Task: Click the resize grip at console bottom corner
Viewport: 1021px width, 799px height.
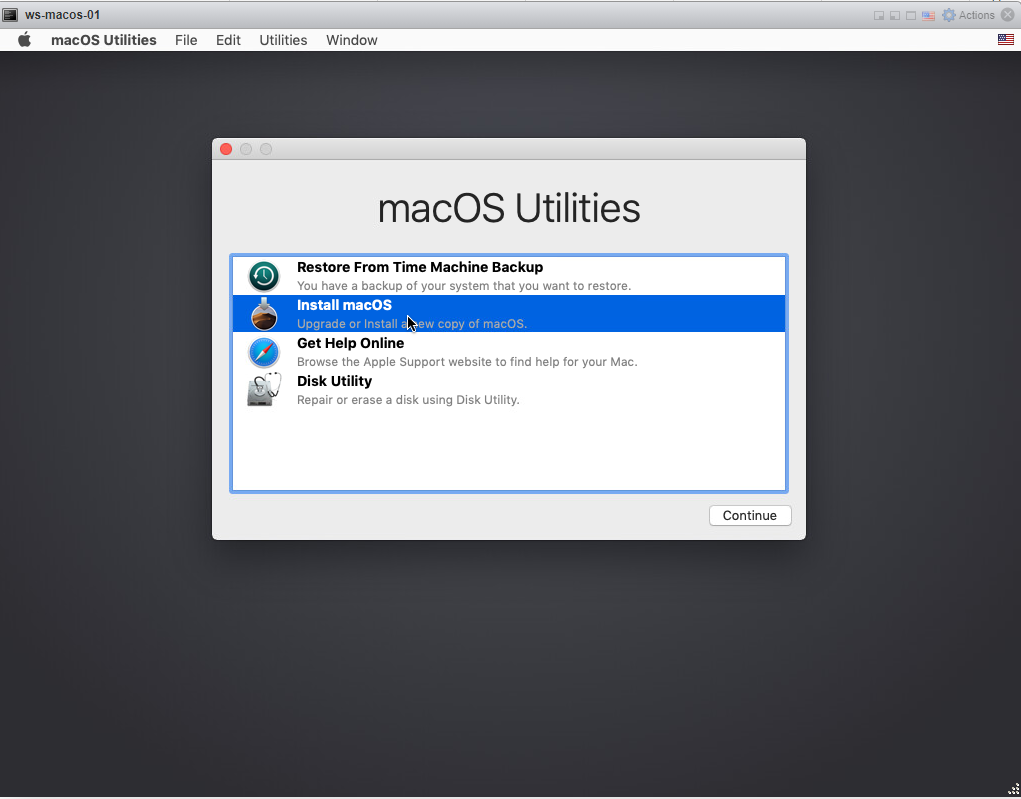Action: (1013, 790)
